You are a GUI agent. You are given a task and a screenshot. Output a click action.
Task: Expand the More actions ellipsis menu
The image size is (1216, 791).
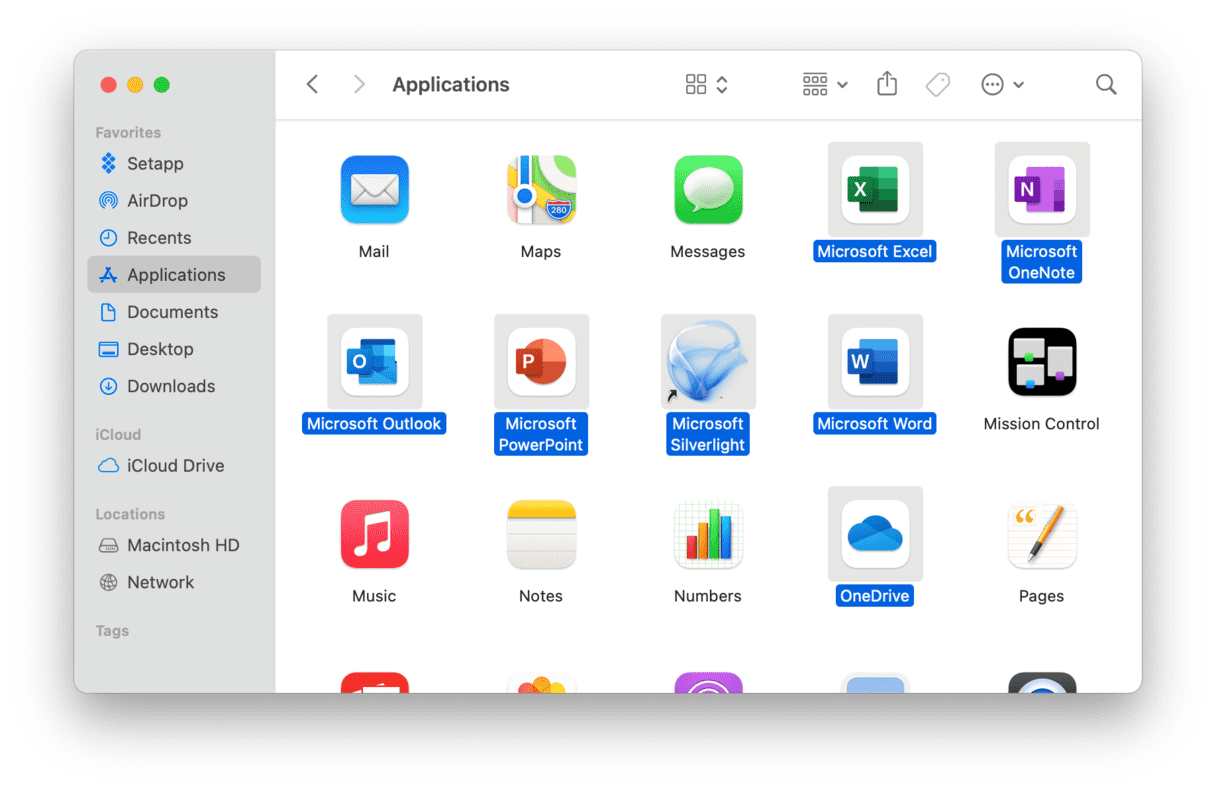click(1002, 85)
